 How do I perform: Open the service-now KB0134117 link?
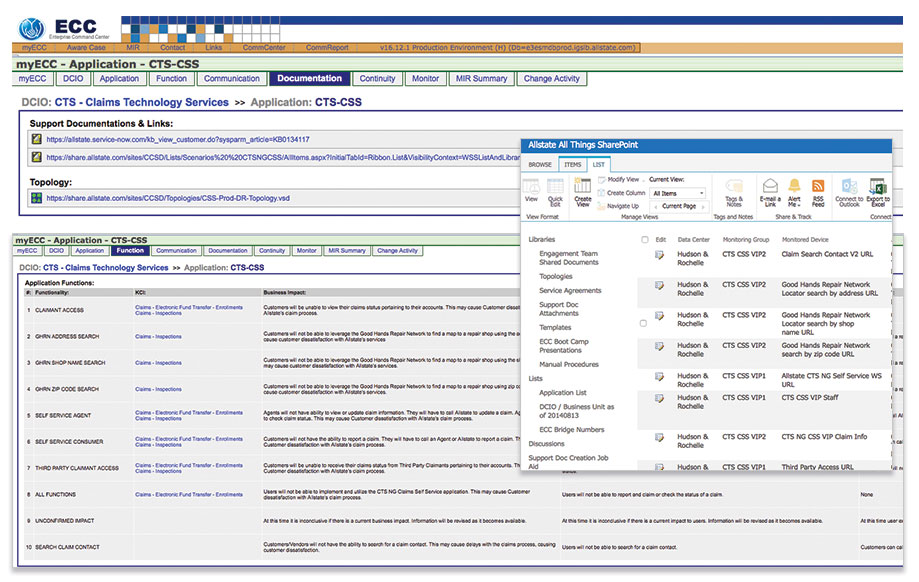click(178, 139)
